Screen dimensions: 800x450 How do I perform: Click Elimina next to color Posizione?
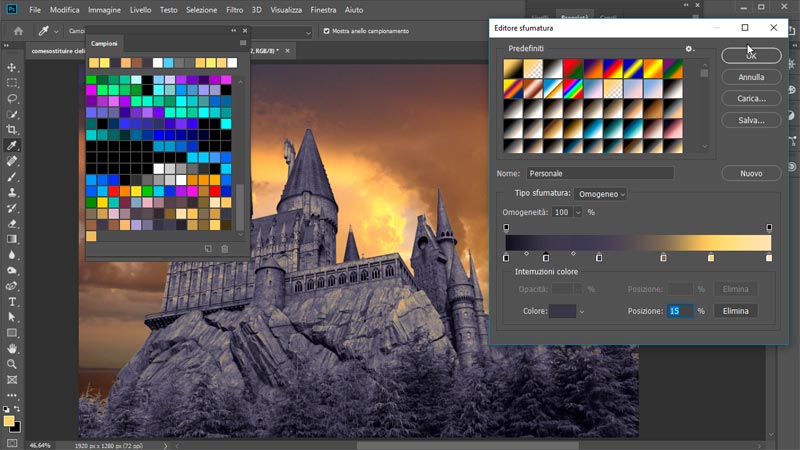coord(735,311)
